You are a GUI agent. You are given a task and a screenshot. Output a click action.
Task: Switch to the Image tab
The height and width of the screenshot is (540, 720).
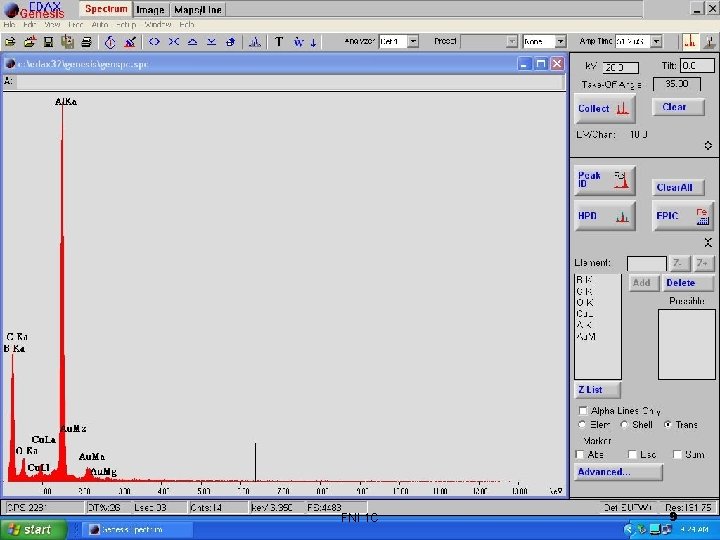151,10
